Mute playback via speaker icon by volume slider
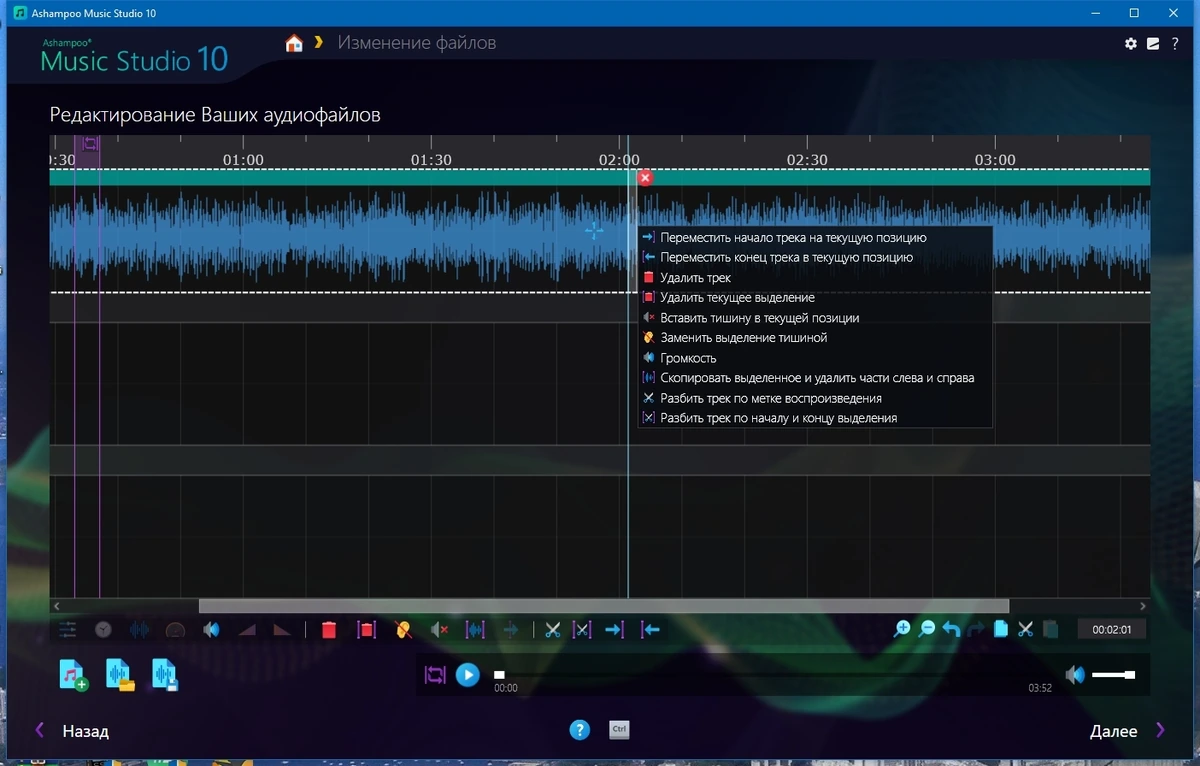The width and height of the screenshot is (1200, 766). point(1075,675)
